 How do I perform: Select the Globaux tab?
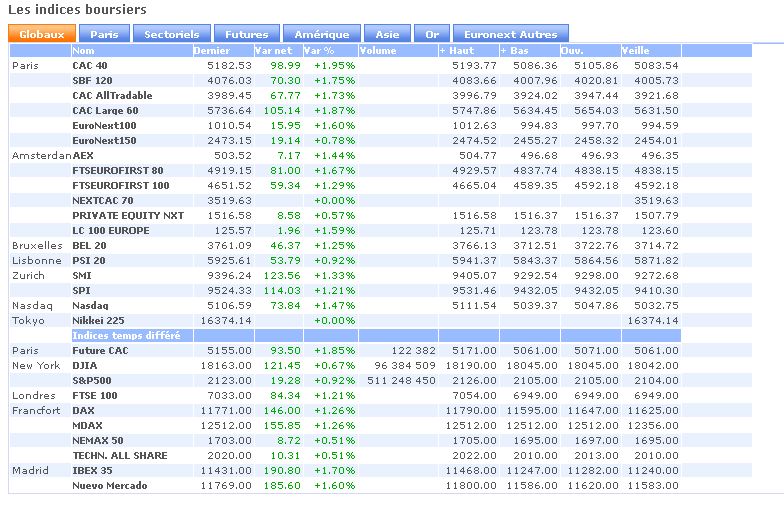(42, 34)
